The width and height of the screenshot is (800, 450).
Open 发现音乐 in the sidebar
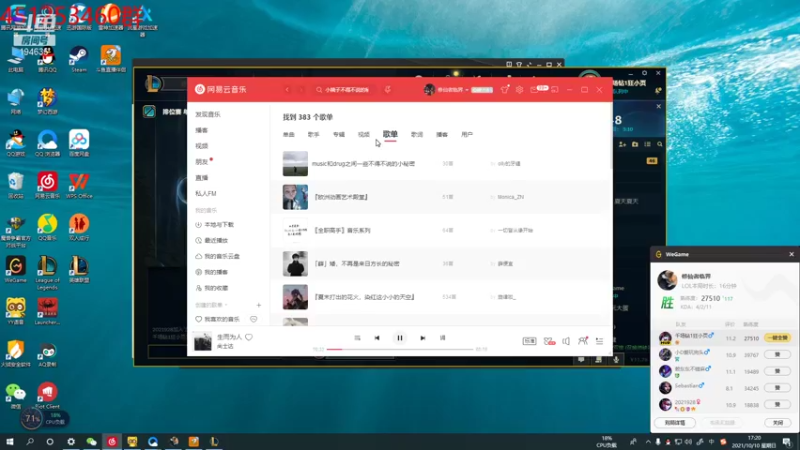tap(208, 114)
